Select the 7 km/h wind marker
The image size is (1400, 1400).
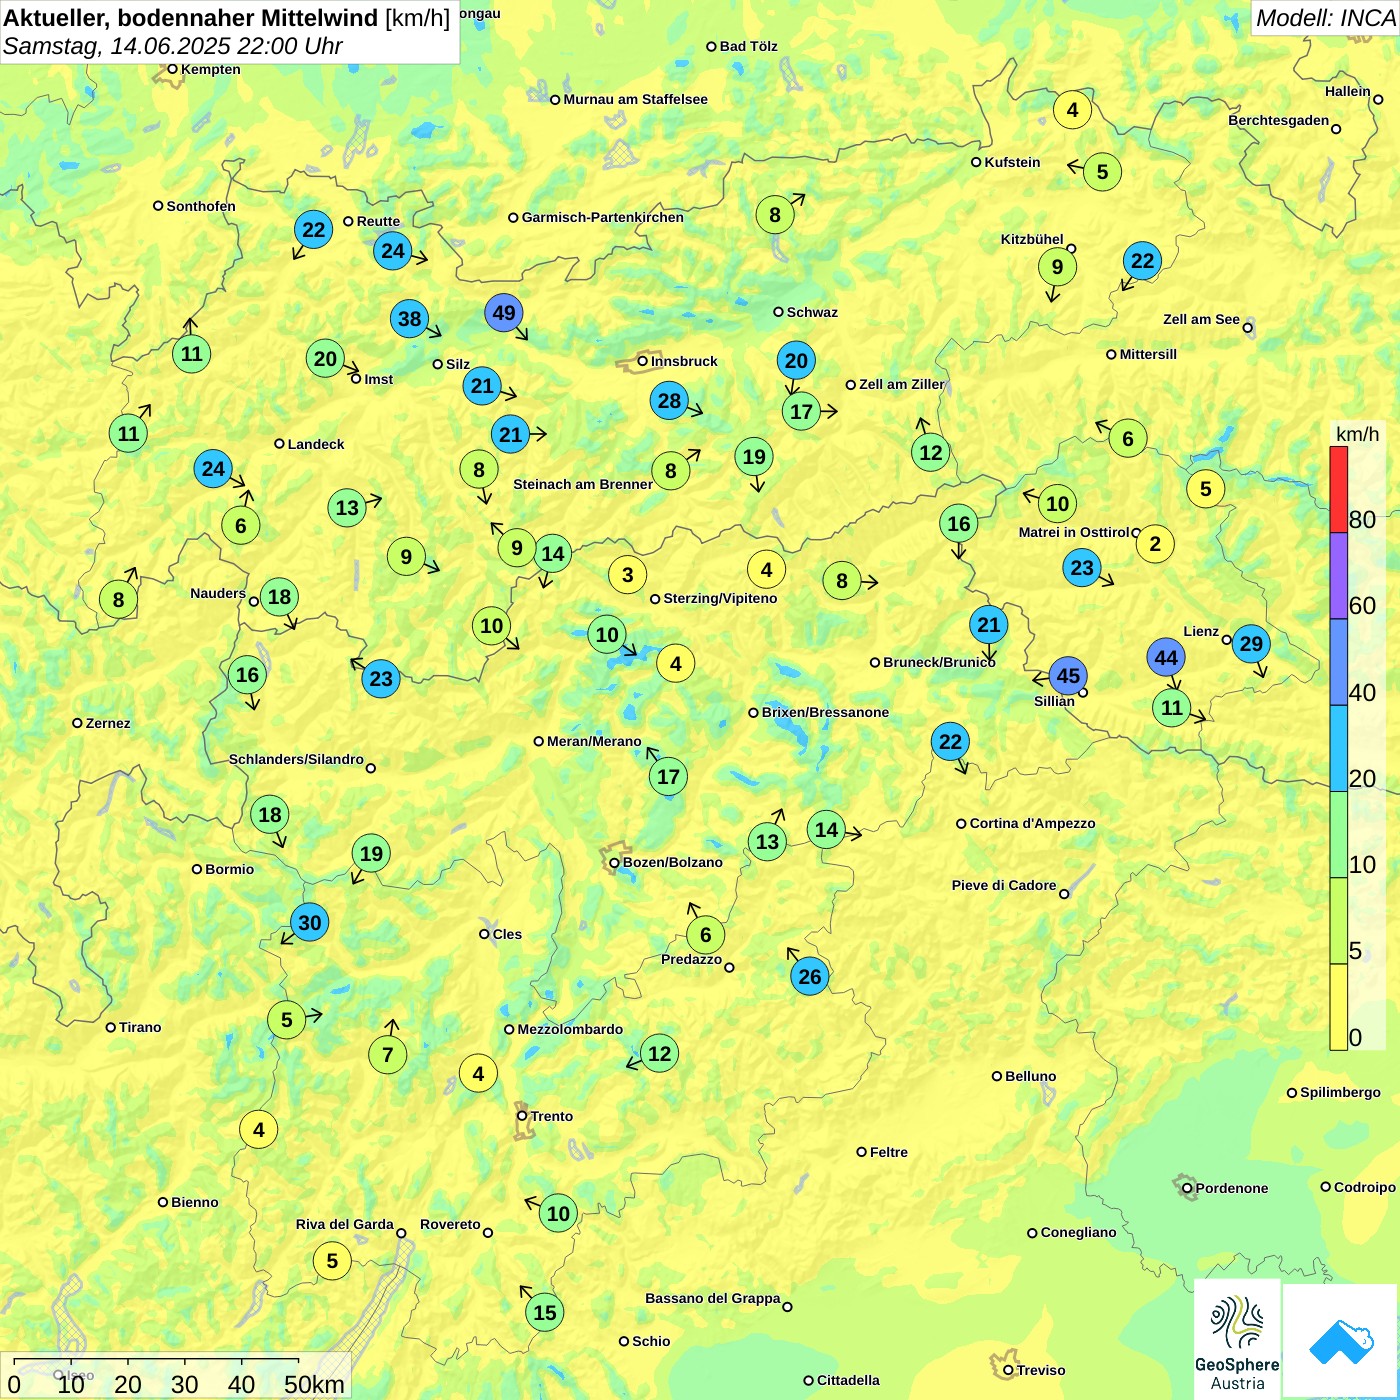pos(388,1055)
